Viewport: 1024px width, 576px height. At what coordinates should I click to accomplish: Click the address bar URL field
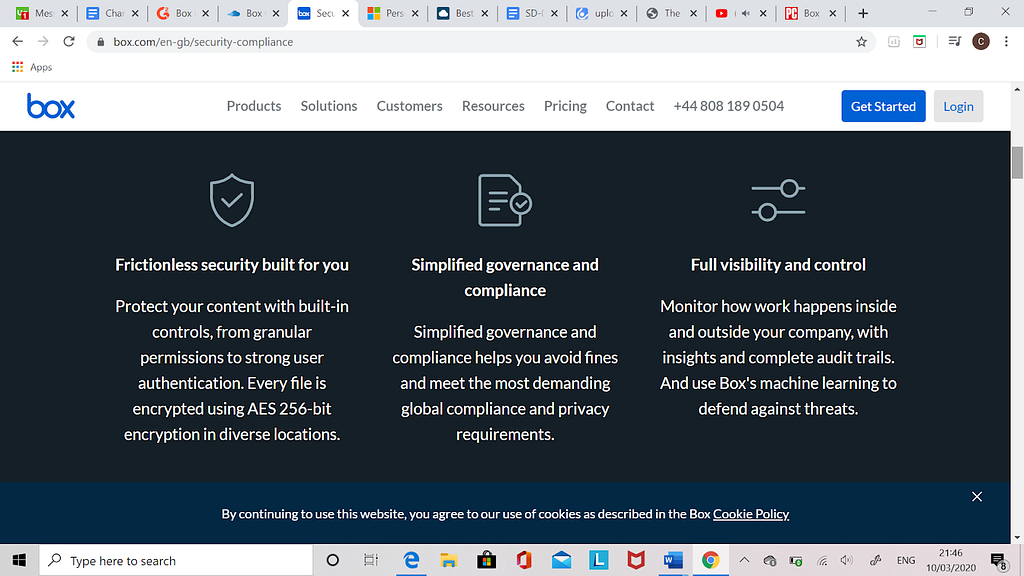(480, 42)
